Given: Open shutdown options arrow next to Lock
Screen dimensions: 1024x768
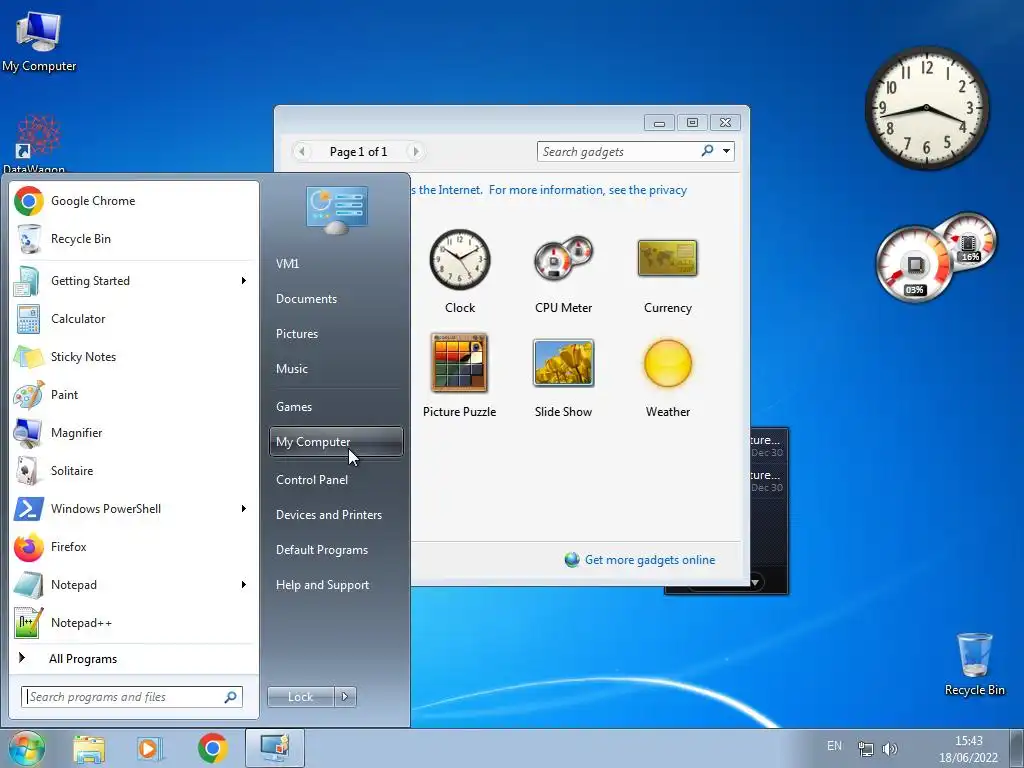Looking at the screenshot, I should [345, 697].
